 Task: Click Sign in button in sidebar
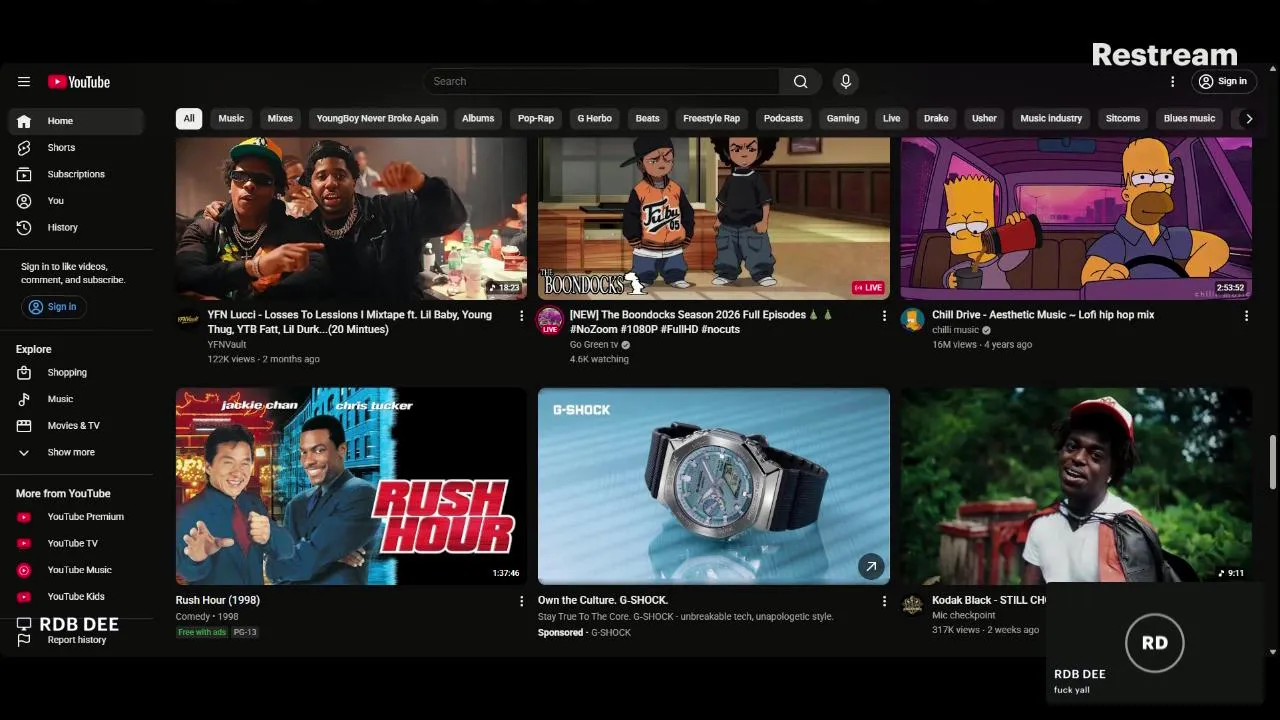(53, 307)
